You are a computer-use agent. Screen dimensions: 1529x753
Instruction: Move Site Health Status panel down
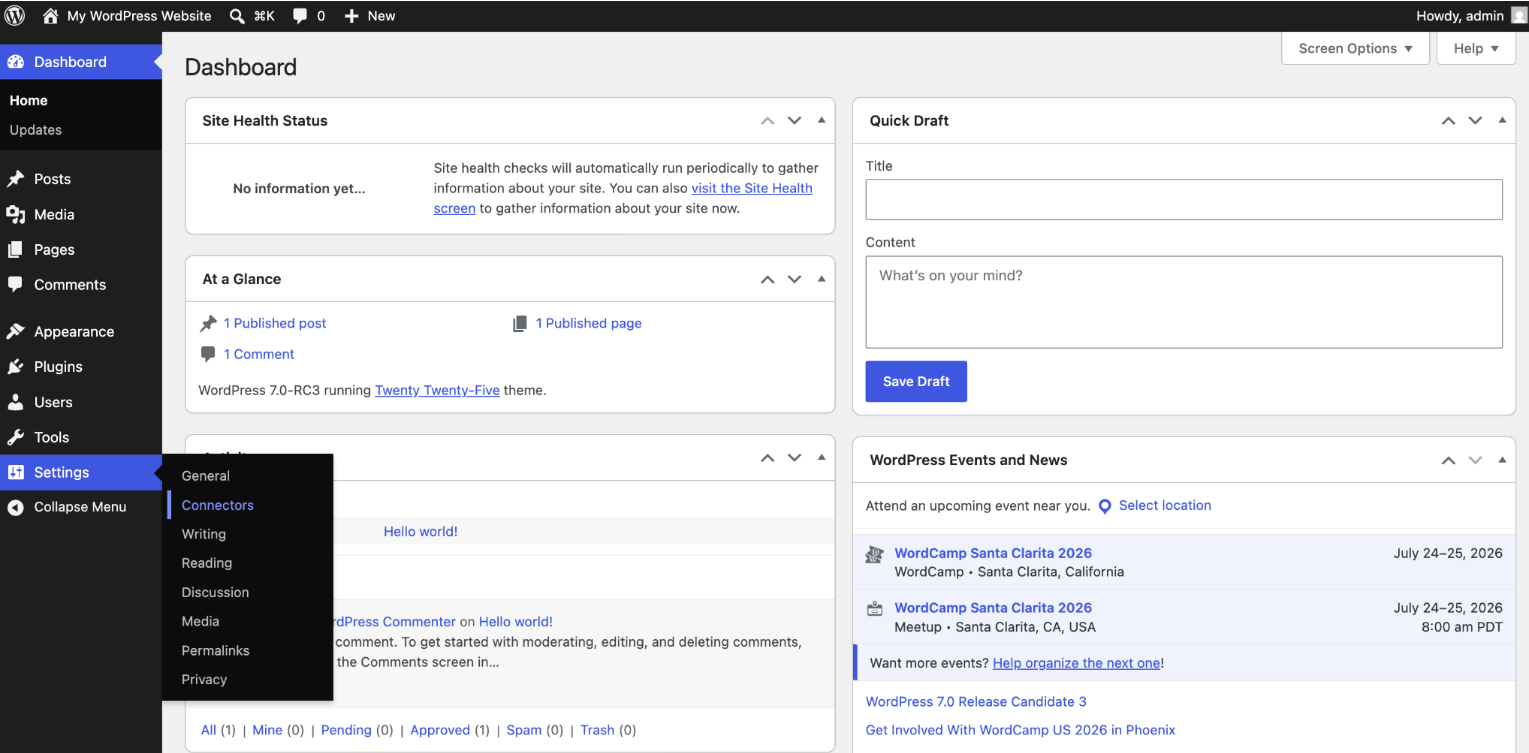[x=794, y=121]
